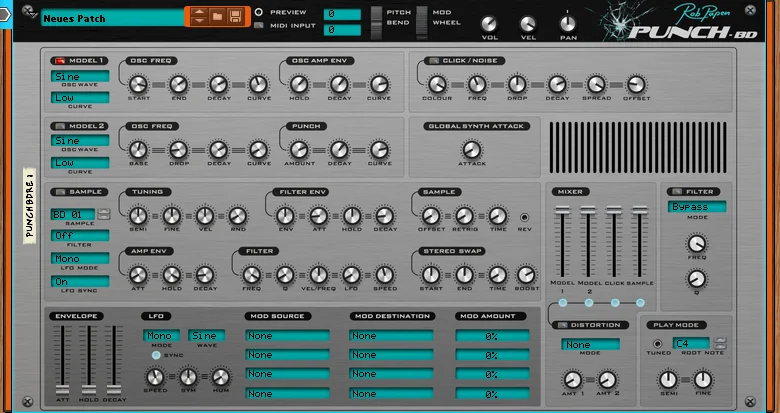This screenshot has width=780, height=413.
Task: Open the bottom LFO Mode Mono selector
Action: (161, 335)
